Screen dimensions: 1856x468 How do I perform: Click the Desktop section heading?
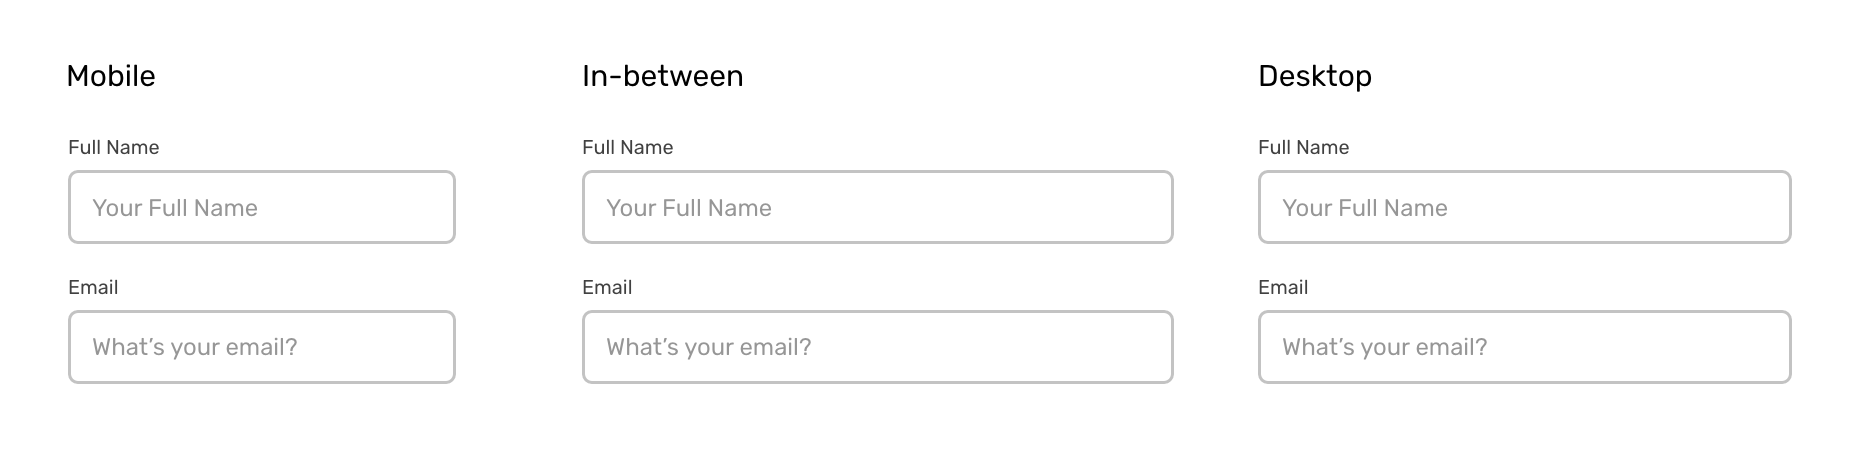[1314, 76]
